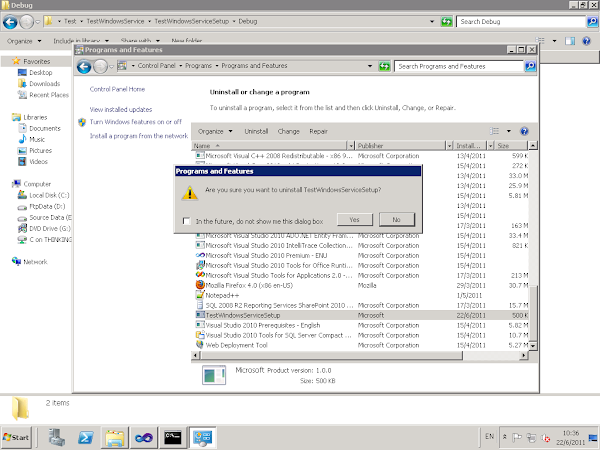Show hidden tray icons arrow
The height and width of the screenshot is (450, 600).
click(x=505, y=437)
